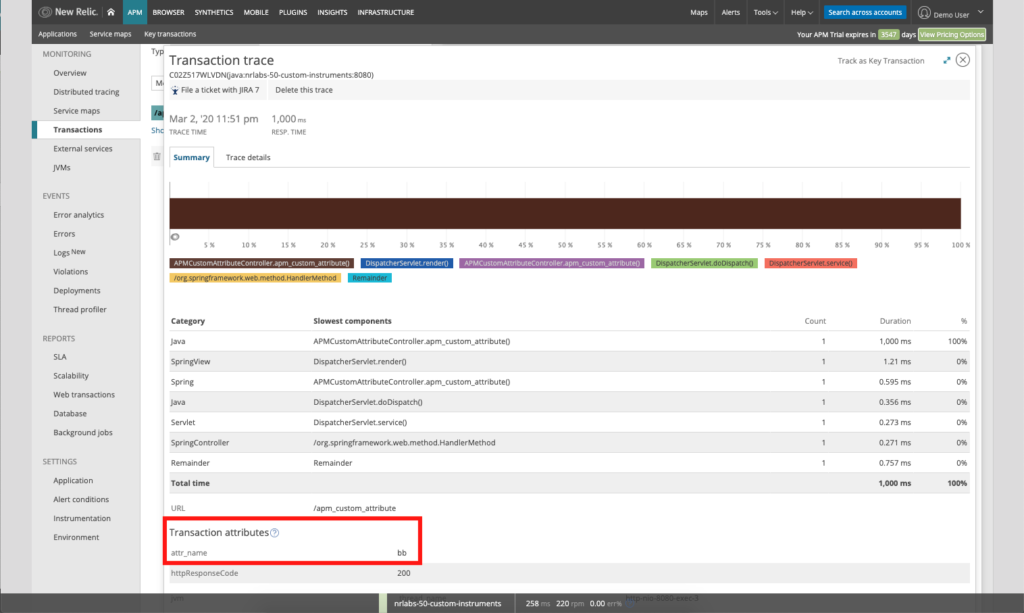Expand trace panel with arrows icon

point(946,60)
